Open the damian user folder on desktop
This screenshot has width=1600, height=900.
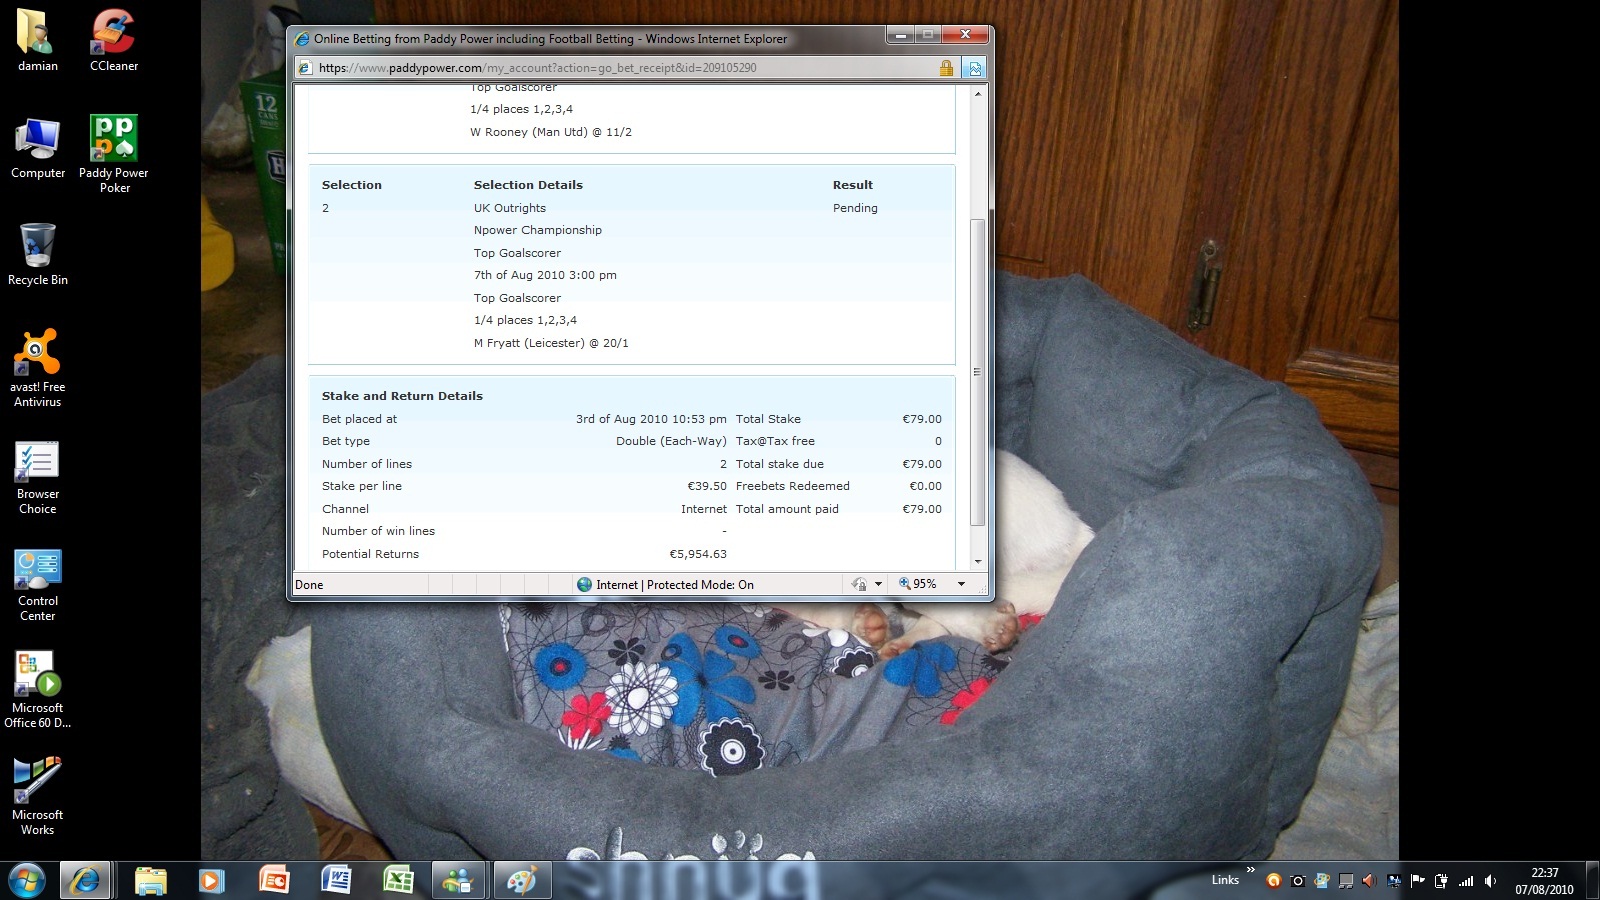pyautogui.click(x=38, y=40)
